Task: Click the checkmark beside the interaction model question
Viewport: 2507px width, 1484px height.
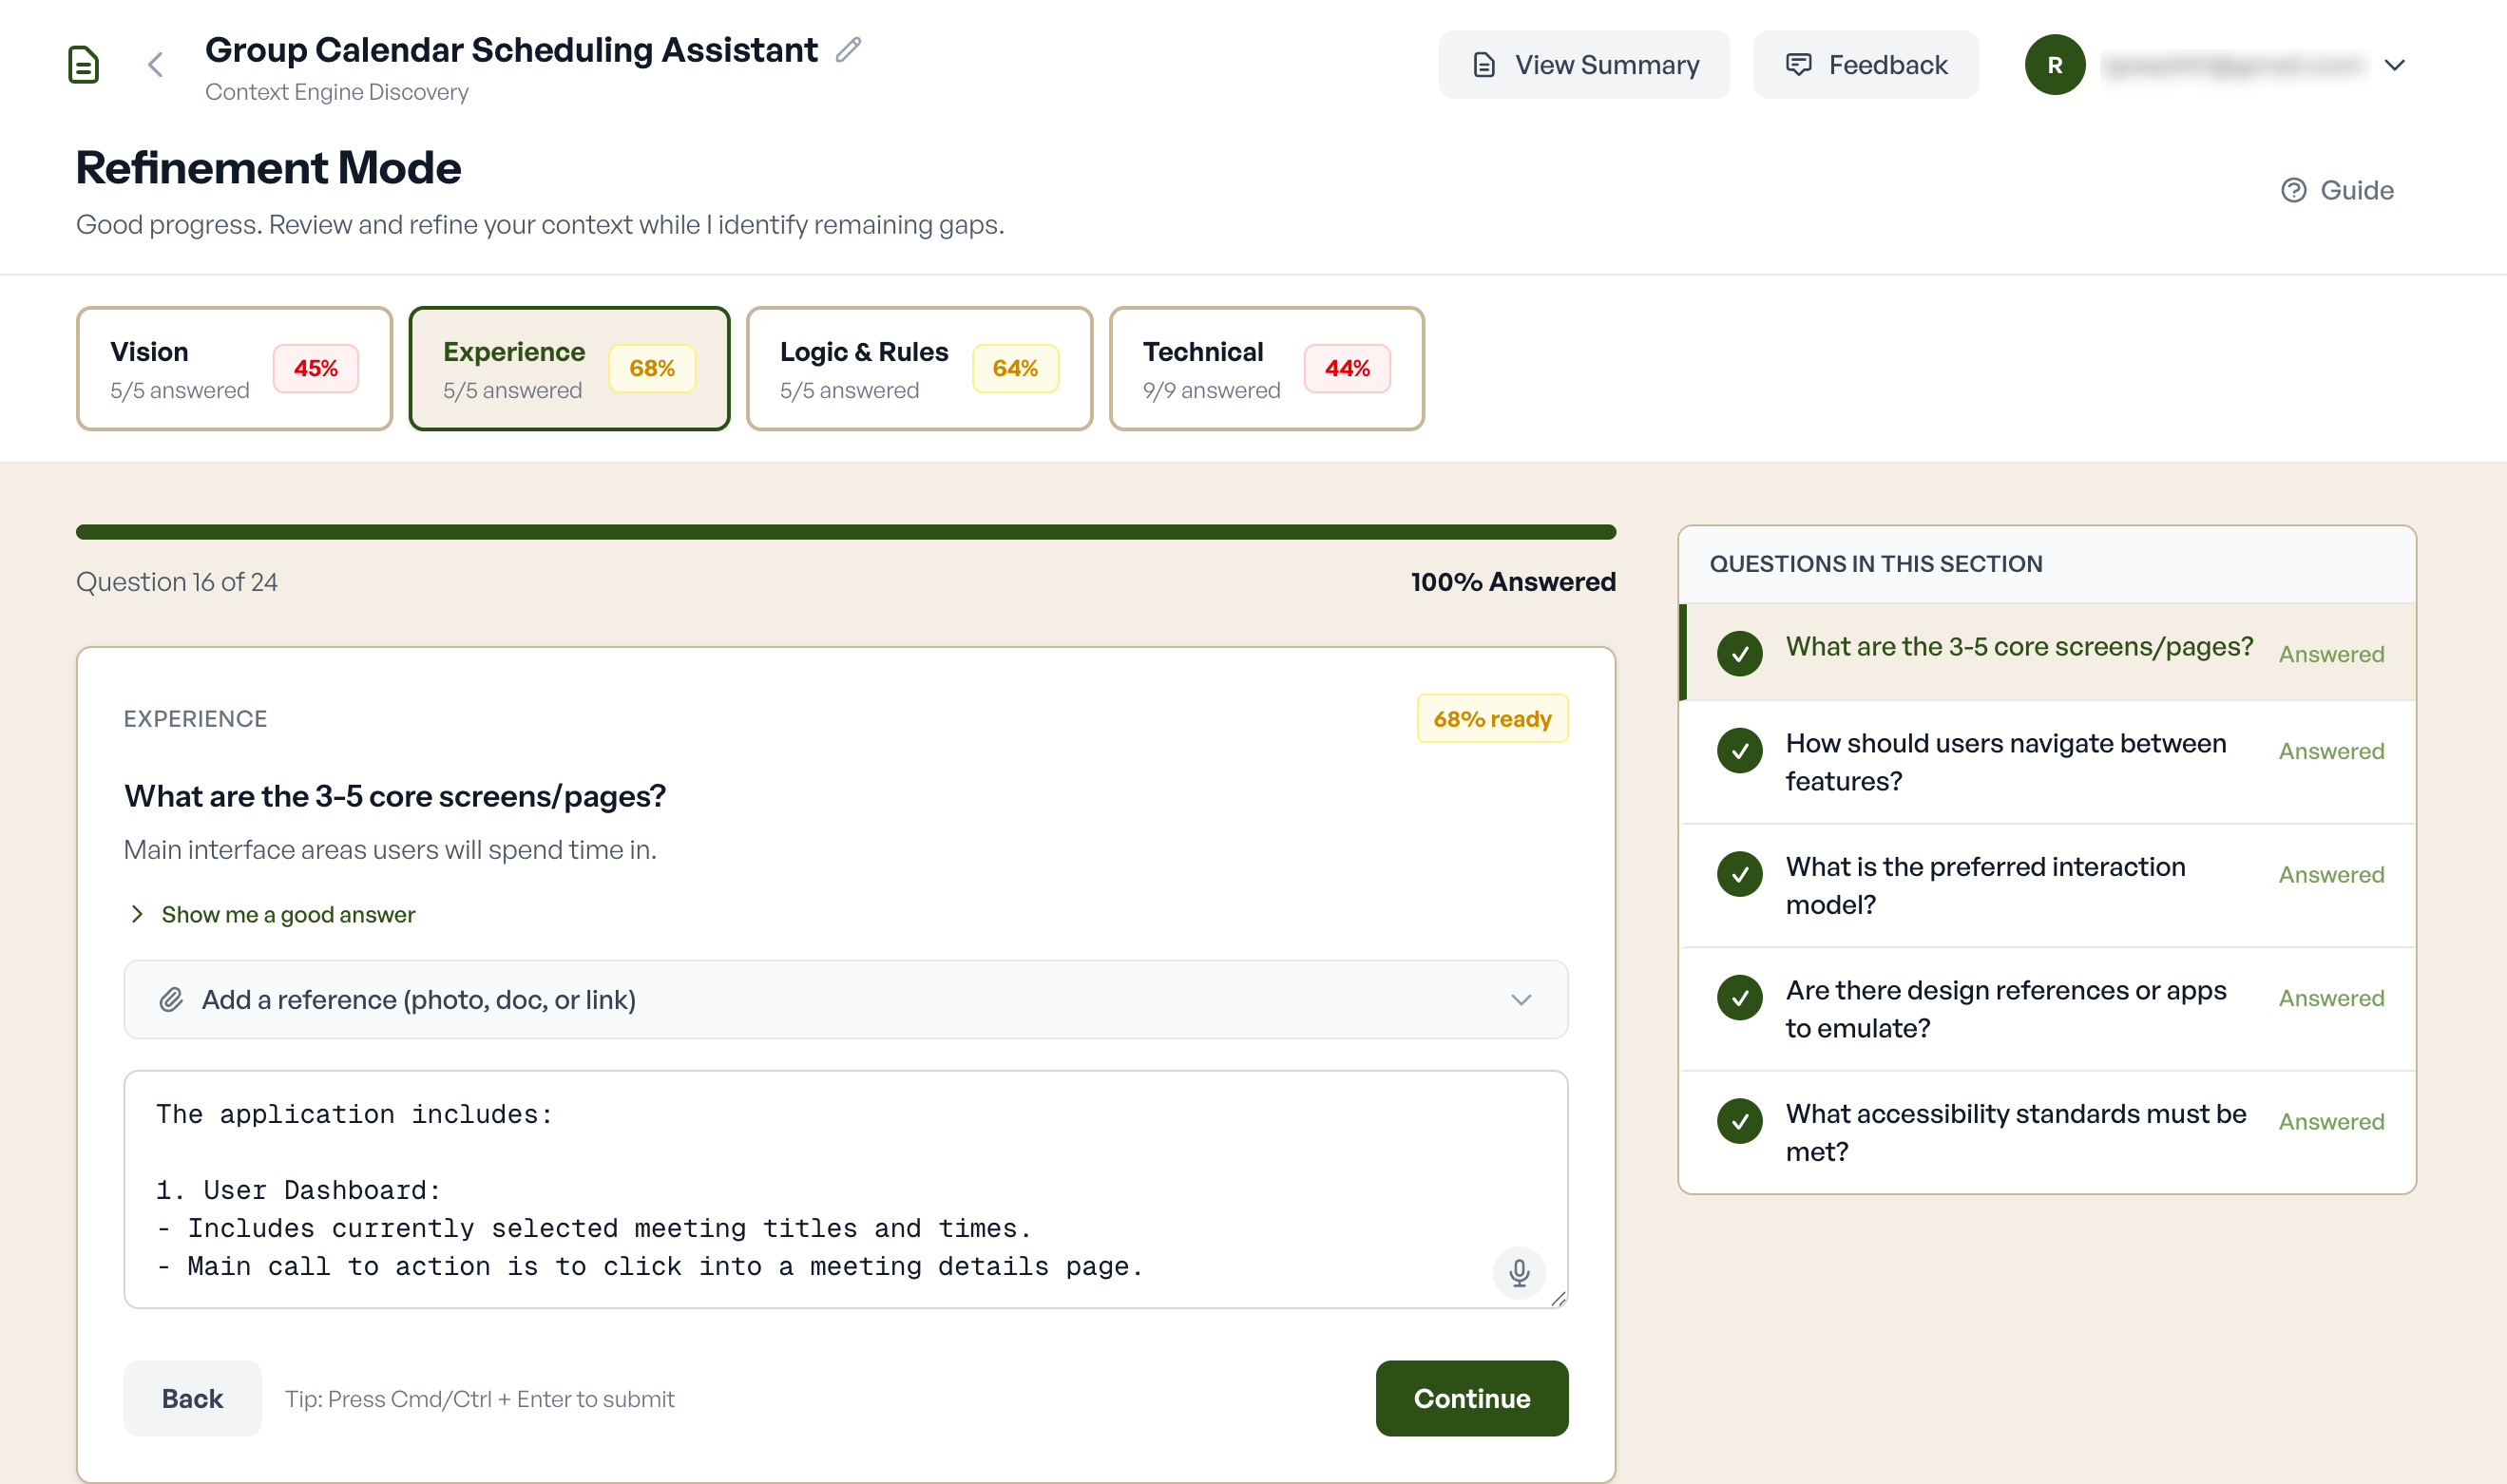Action: [1740, 874]
